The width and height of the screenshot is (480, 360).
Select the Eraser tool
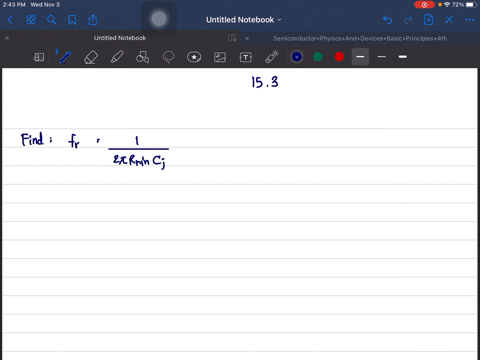91,57
